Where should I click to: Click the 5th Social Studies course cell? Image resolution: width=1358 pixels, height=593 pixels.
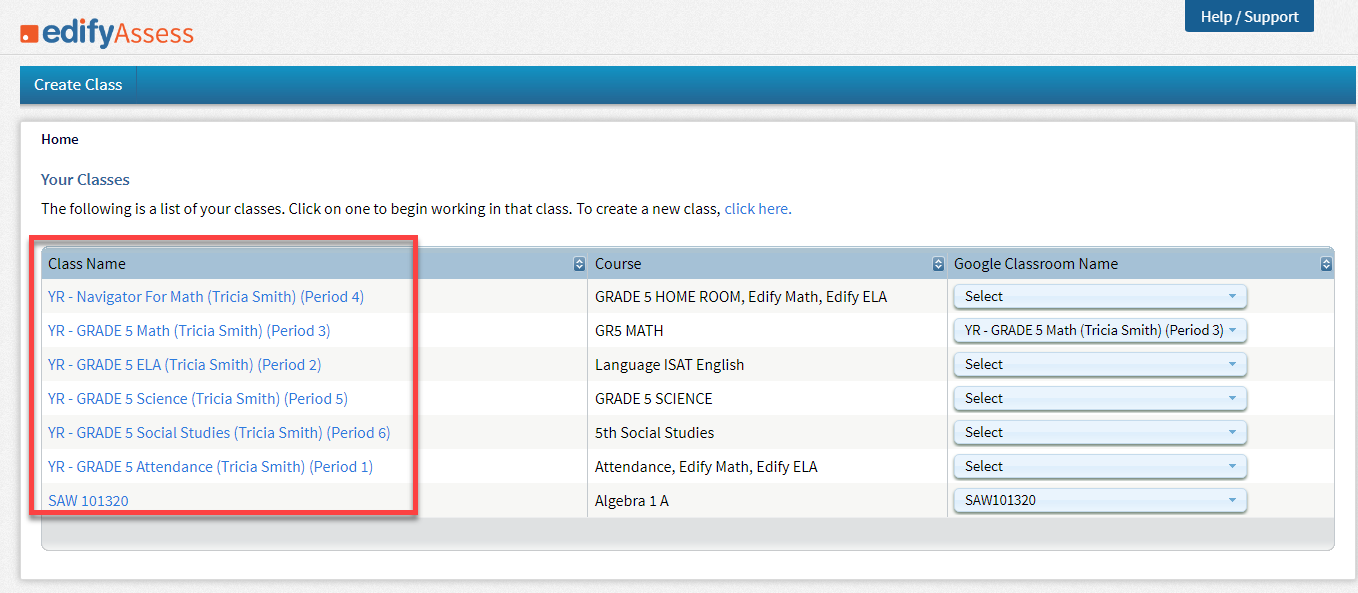coord(767,432)
